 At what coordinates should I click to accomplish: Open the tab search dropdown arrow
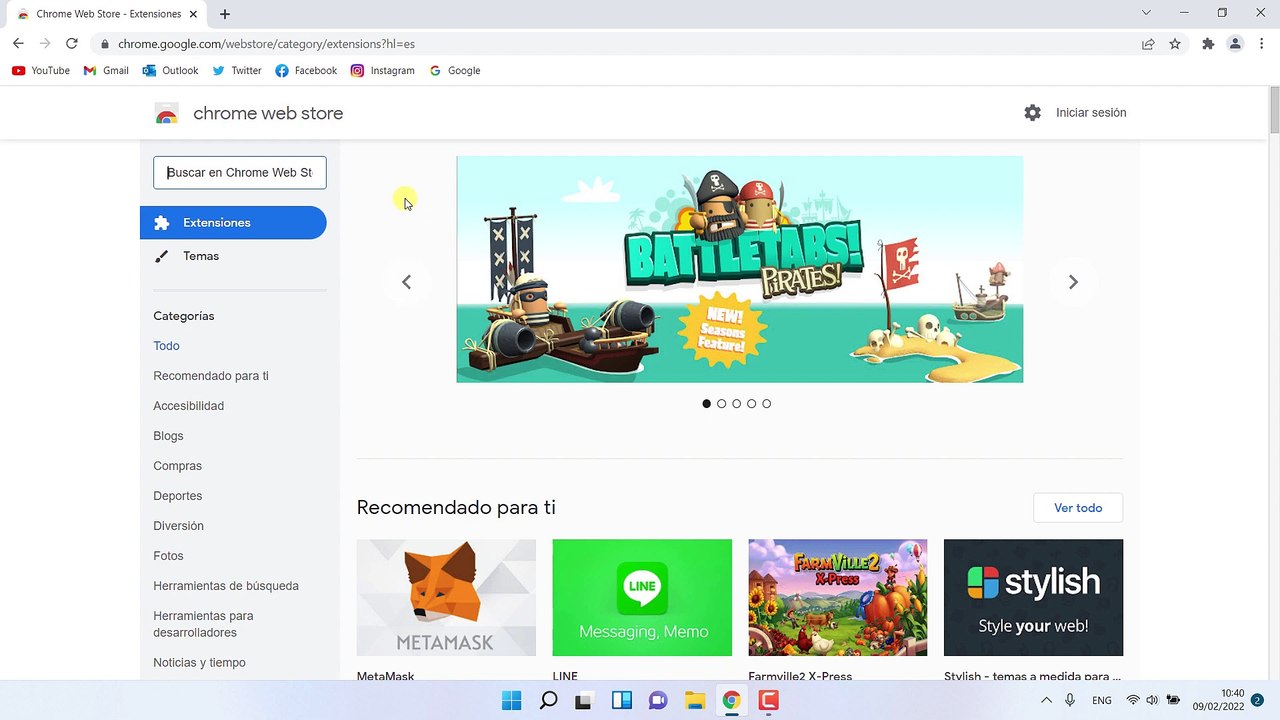1147,13
